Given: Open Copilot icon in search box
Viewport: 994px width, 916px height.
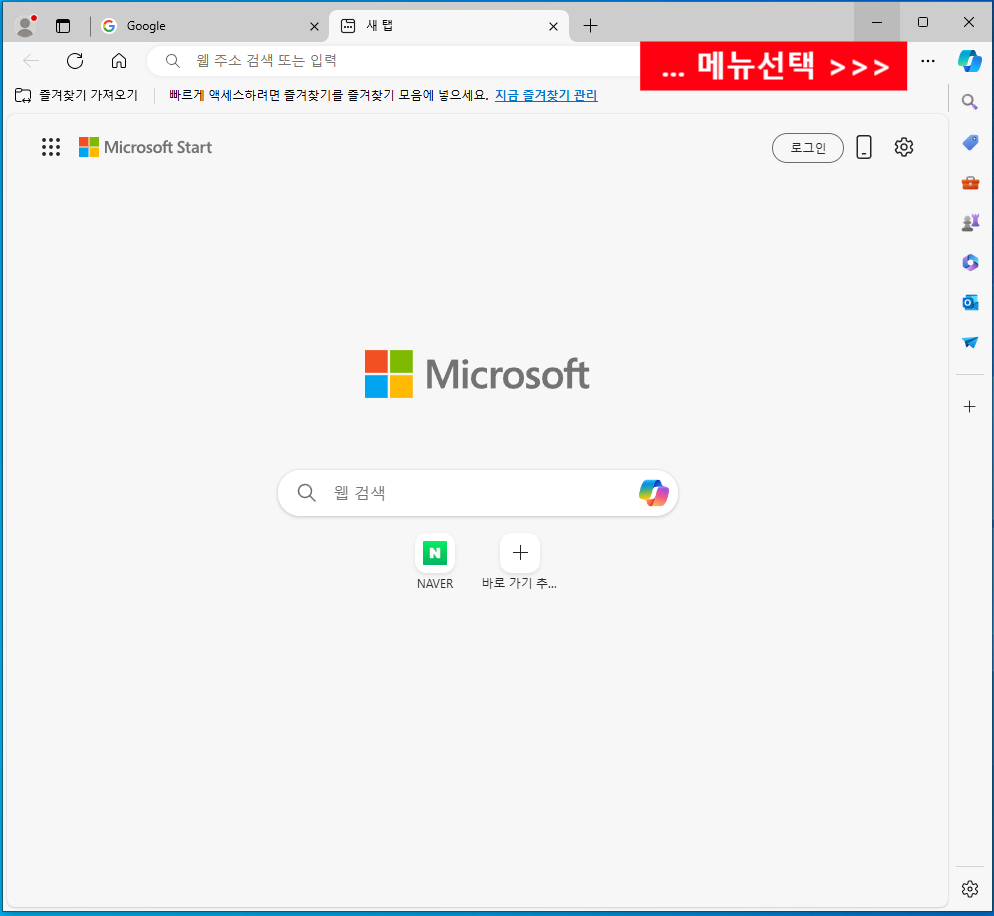Looking at the screenshot, I should 654,493.
